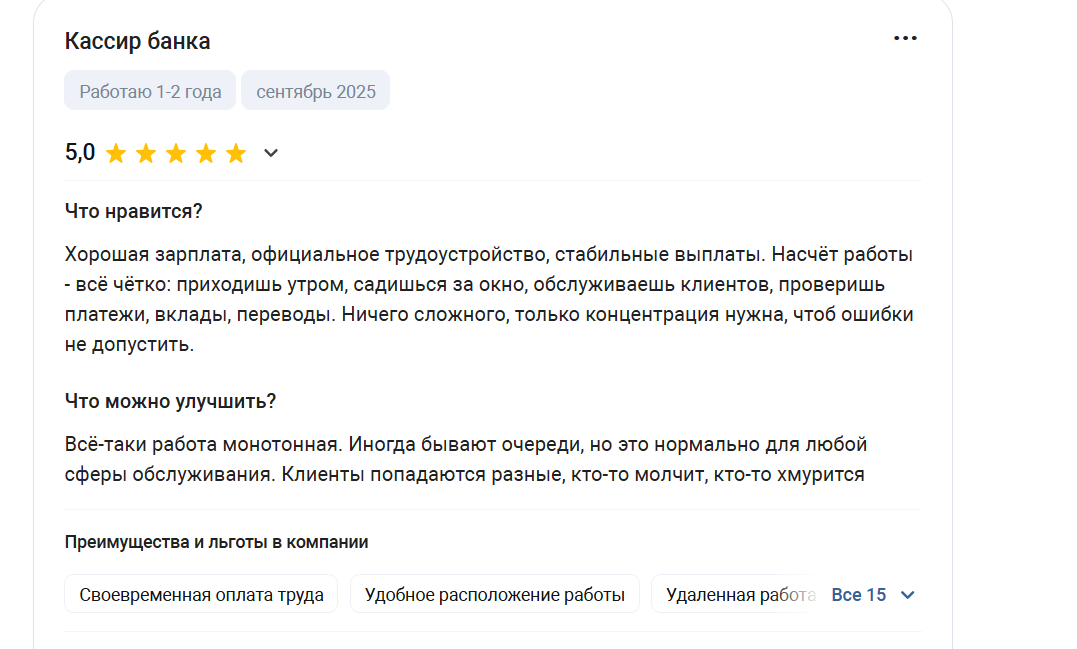Viewport: 1077px width, 649px height.
Task: Click the first rating star
Action: click(x=116, y=153)
